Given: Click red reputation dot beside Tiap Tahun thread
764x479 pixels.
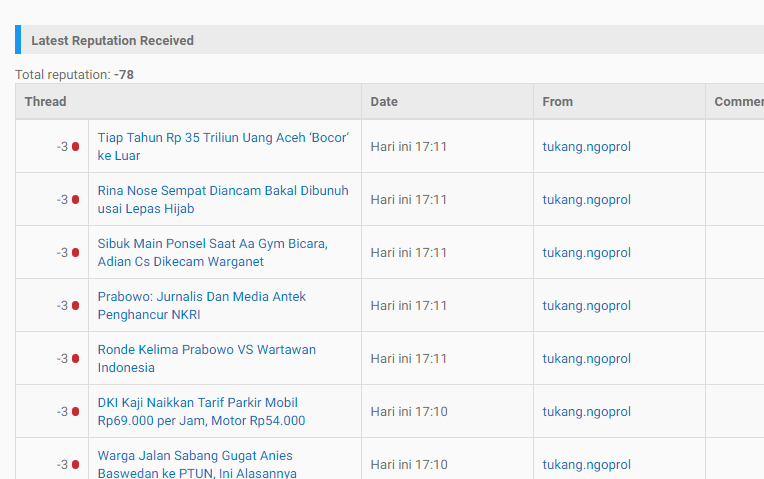Looking at the screenshot, I should click(x=76, y=147).
